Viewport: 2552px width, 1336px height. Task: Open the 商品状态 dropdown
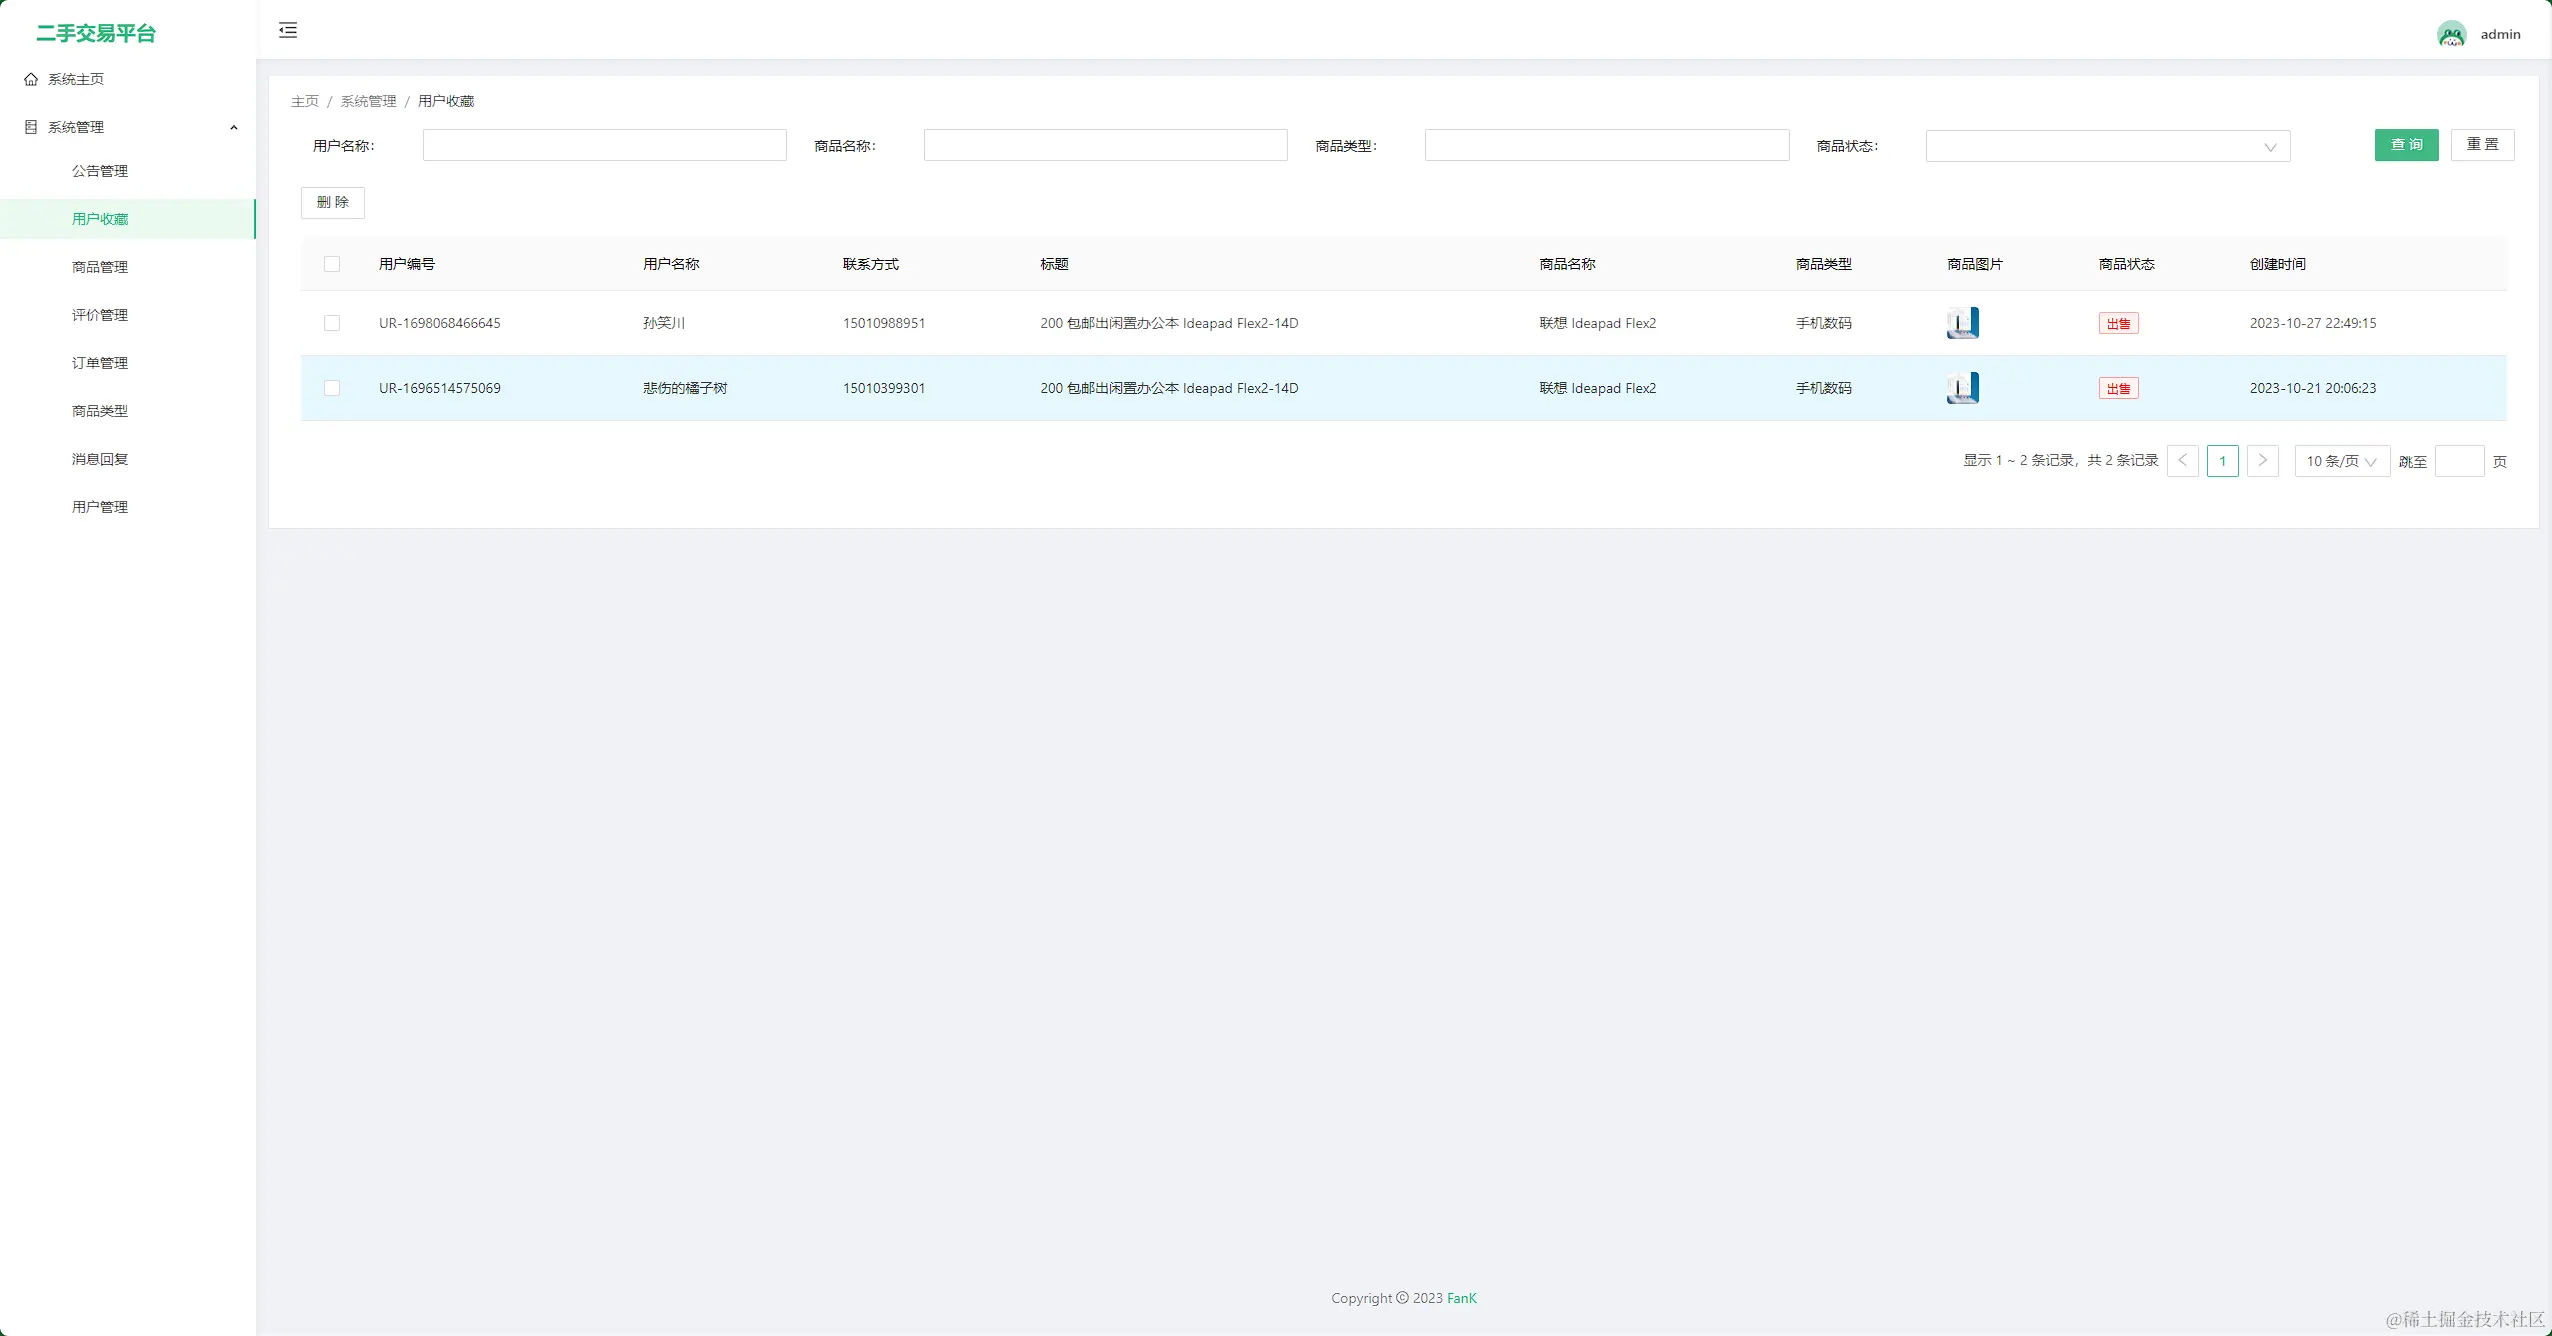[x=2107, y=146]
